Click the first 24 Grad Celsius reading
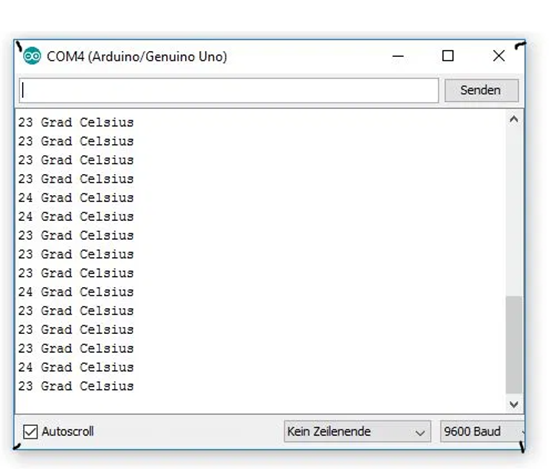 76,198
